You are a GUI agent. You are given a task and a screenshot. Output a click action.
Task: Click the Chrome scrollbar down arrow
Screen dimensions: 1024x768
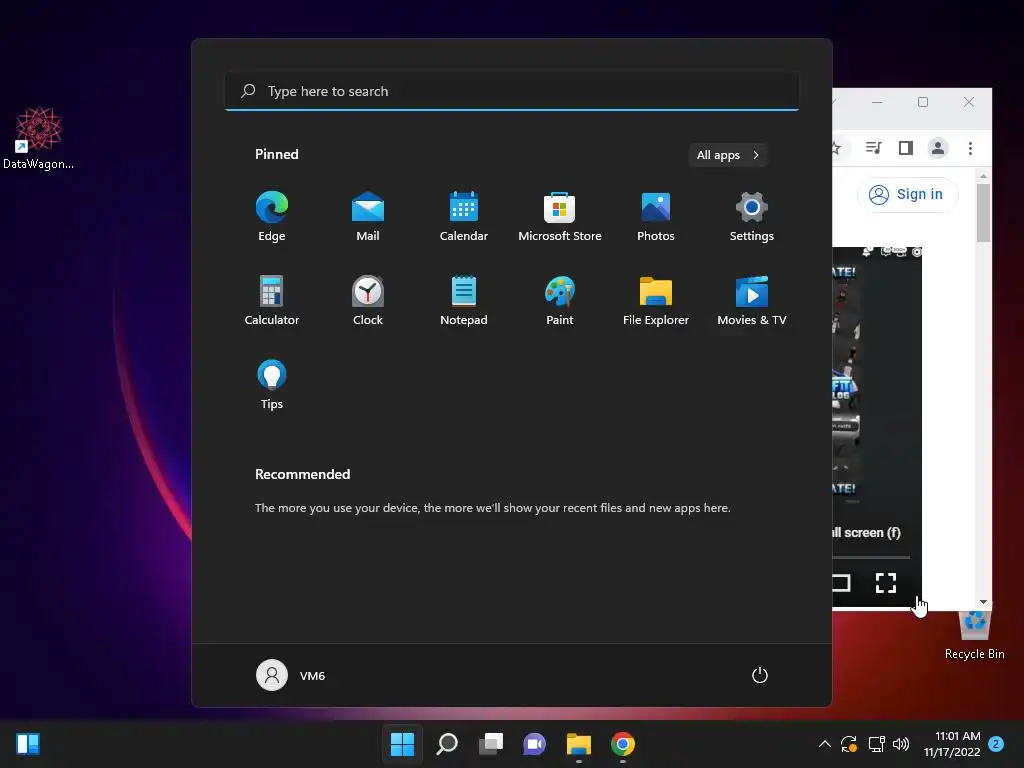(984, 602)
